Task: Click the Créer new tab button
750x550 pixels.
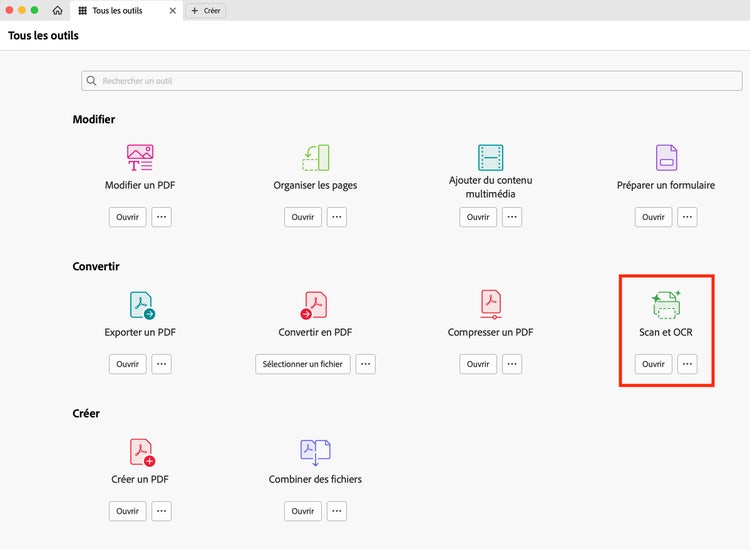Action: [x=207, y=10]
